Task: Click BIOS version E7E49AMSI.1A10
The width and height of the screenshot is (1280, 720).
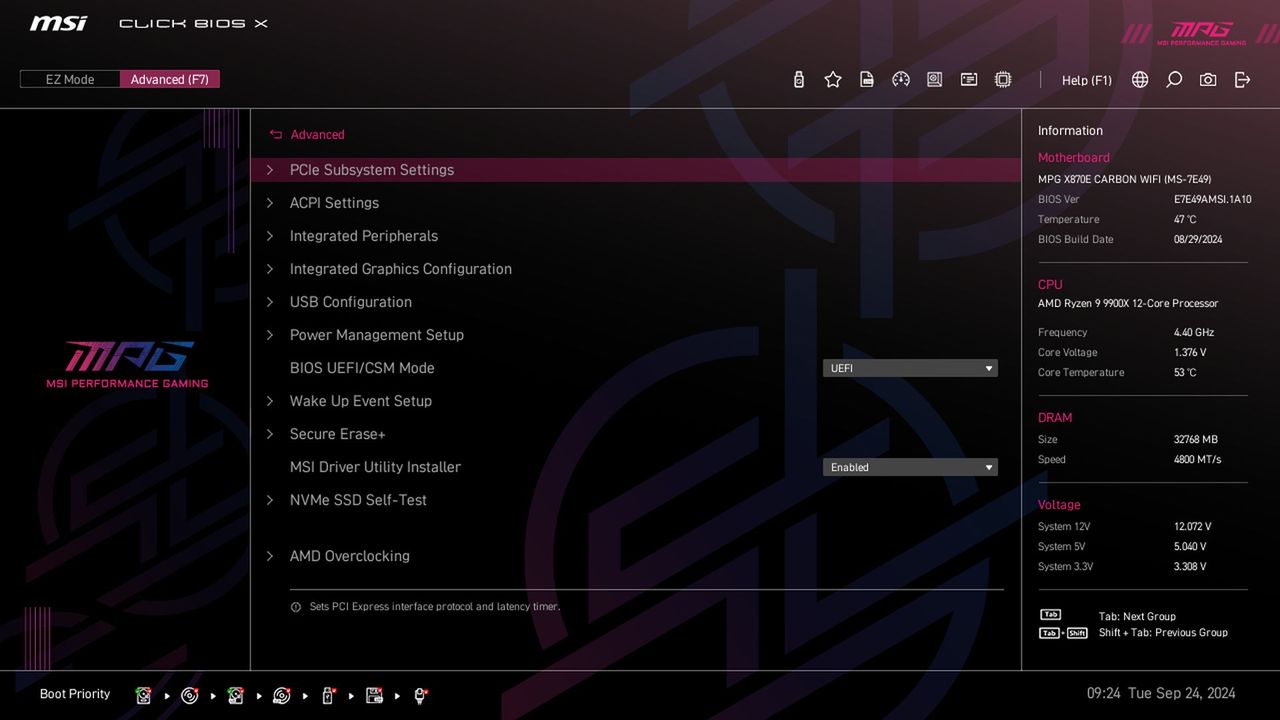Action: click(x=1212, y=199)
